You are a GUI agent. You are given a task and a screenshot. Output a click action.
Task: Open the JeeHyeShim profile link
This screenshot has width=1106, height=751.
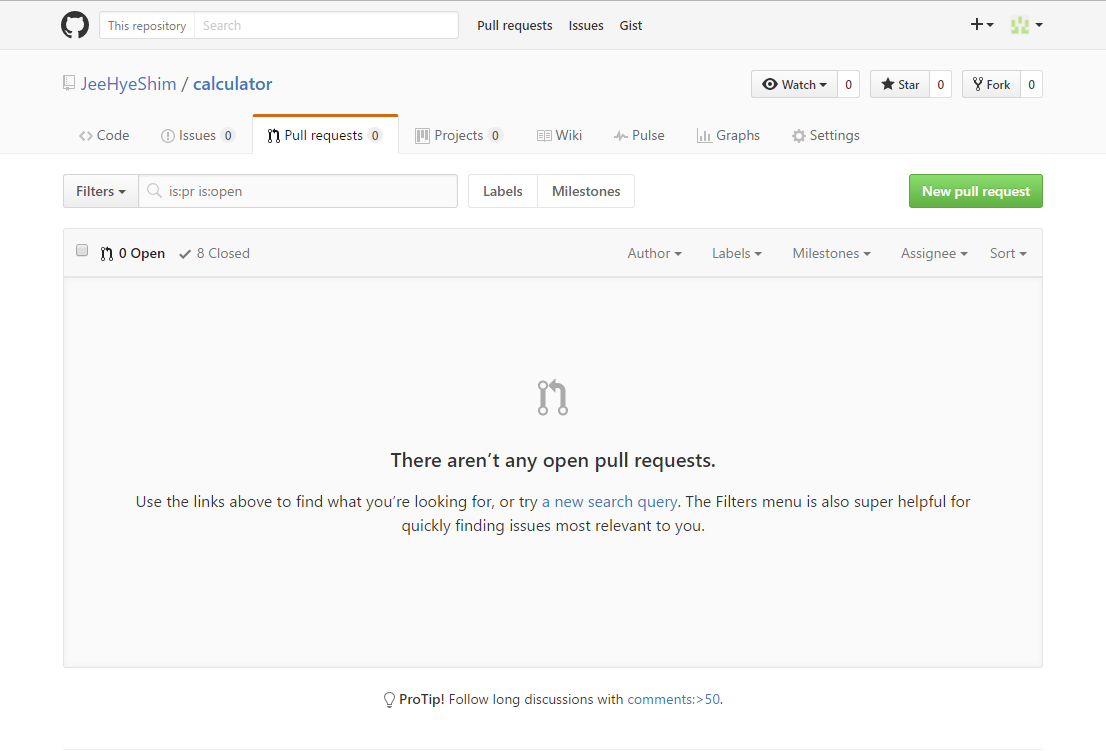click(x=128, y=84)
